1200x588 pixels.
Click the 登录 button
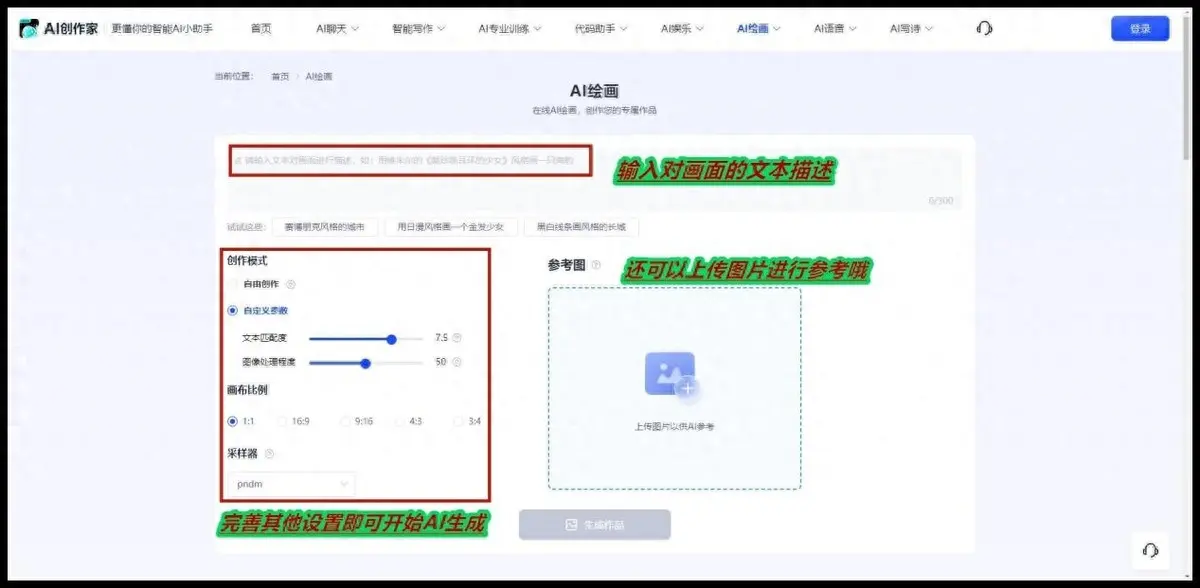pos(1140,28)
